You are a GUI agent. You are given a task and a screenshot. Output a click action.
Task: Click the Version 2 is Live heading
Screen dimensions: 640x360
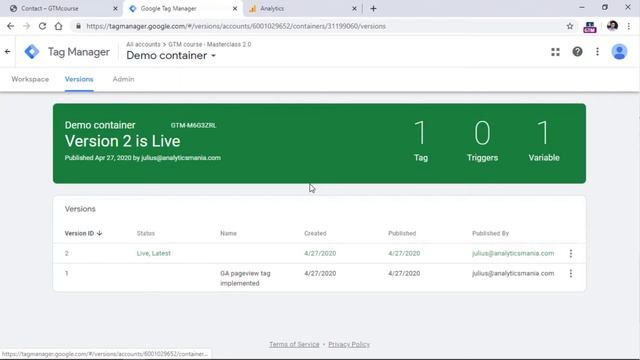tap(122, 141)
